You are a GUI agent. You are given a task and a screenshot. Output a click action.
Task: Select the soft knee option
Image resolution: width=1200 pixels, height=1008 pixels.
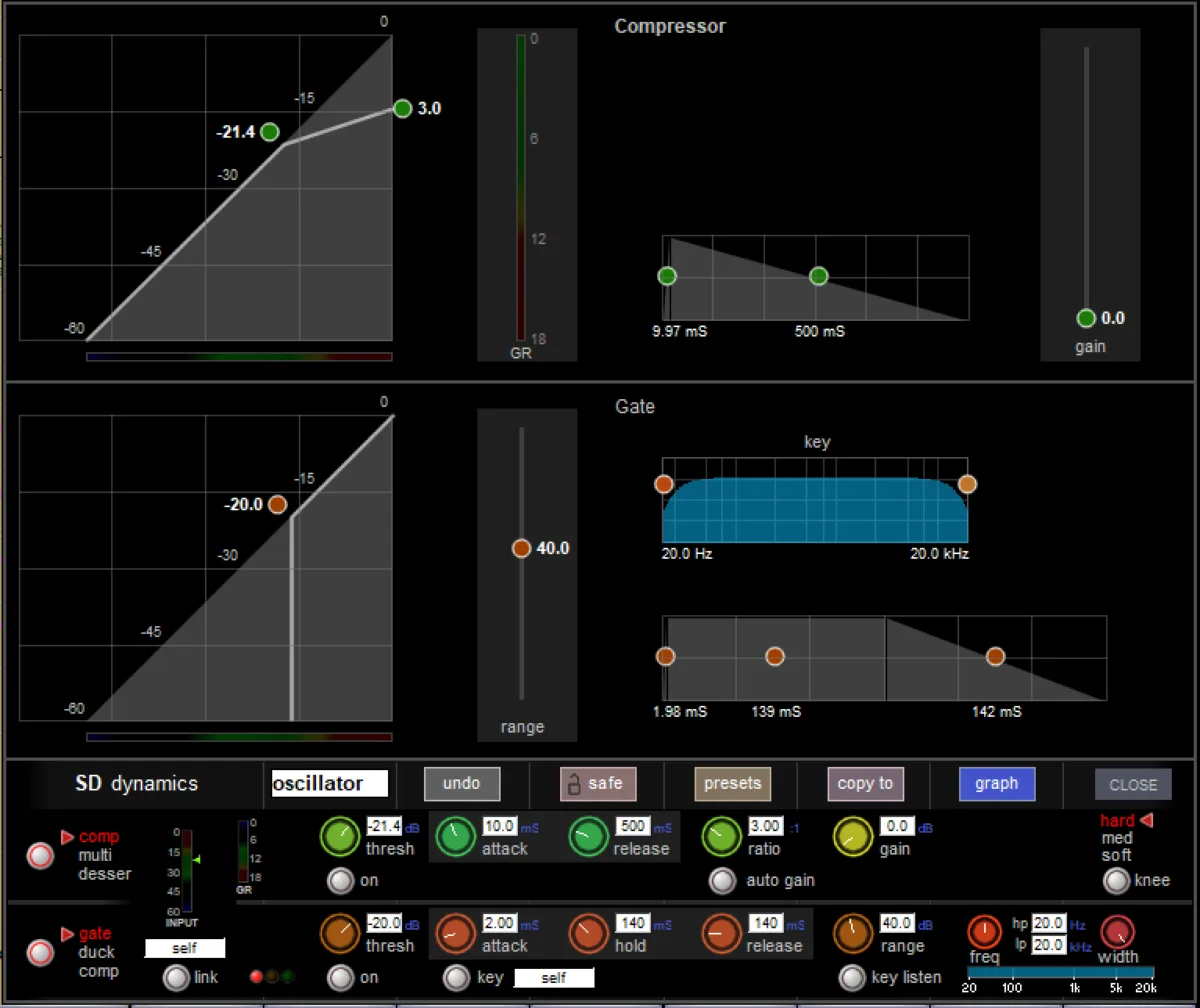pyautogui.click(x=1116, y=855)
